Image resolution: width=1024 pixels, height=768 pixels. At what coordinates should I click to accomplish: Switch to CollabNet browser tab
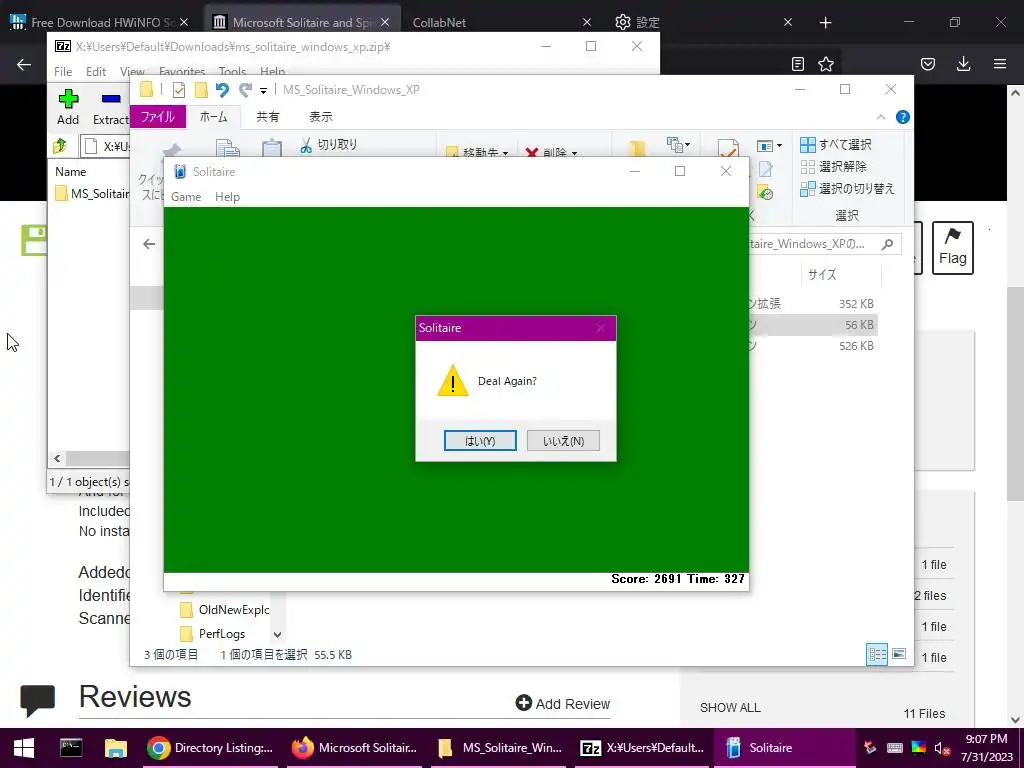(x=439, y=22)
